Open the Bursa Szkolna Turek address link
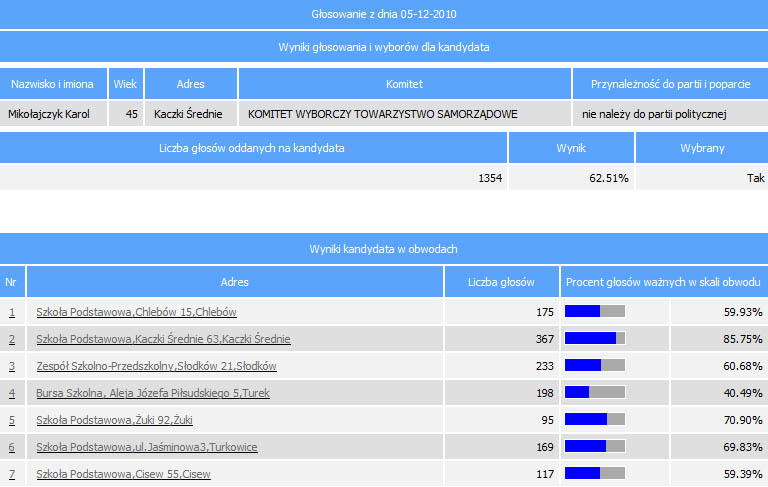 (x=152, y=393)
